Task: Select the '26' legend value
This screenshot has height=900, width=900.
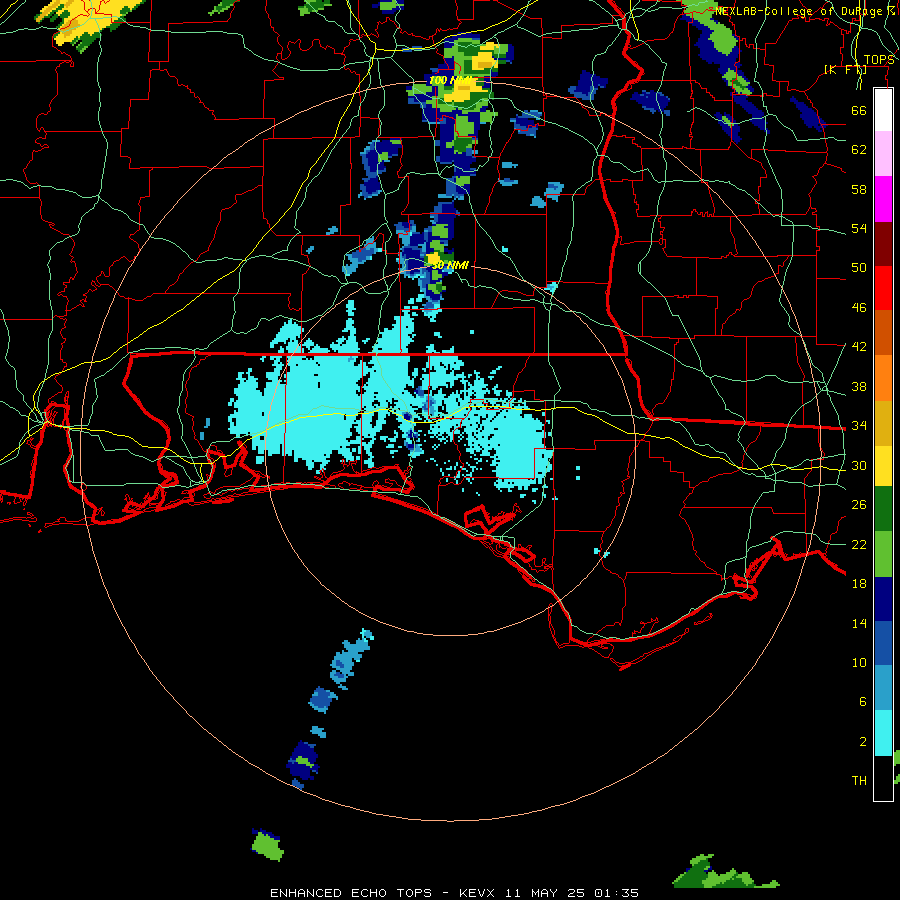Action: 859,505
